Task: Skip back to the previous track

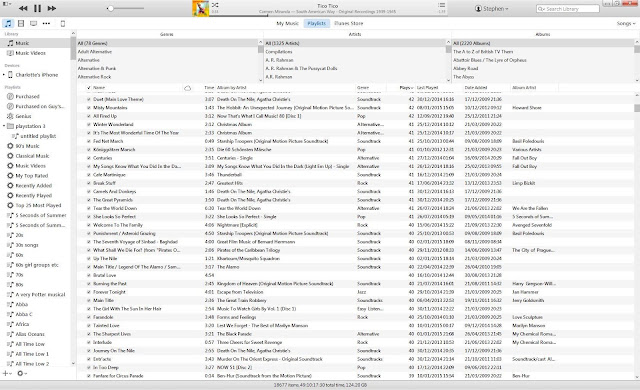Action: pos(23,8)
